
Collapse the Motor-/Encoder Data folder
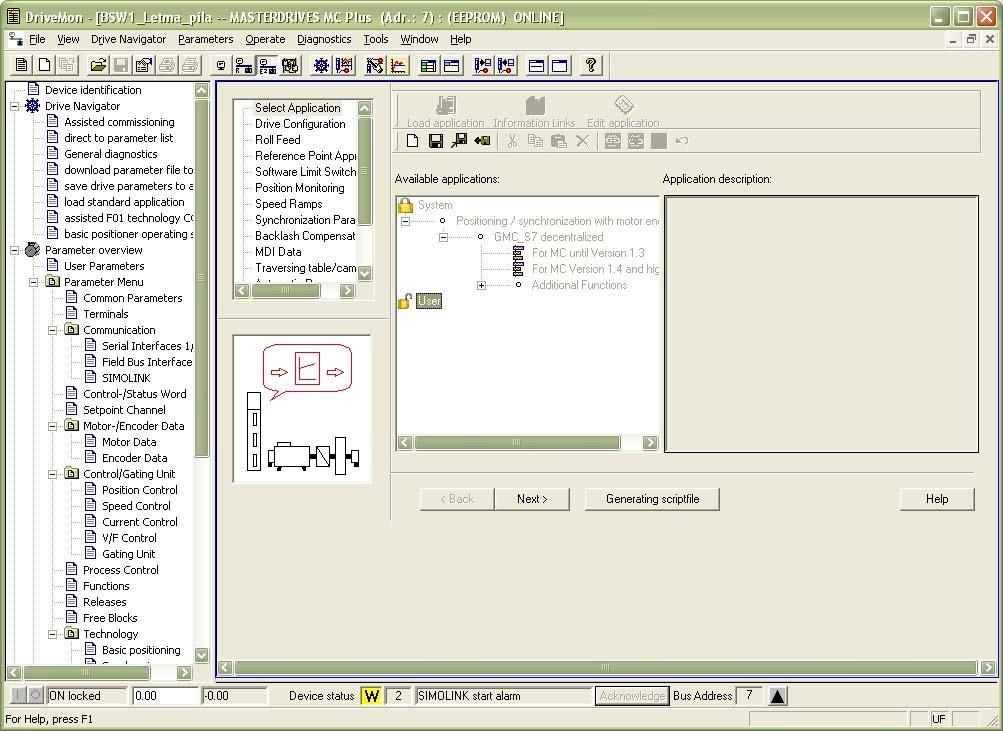click(x=52, y=426)
